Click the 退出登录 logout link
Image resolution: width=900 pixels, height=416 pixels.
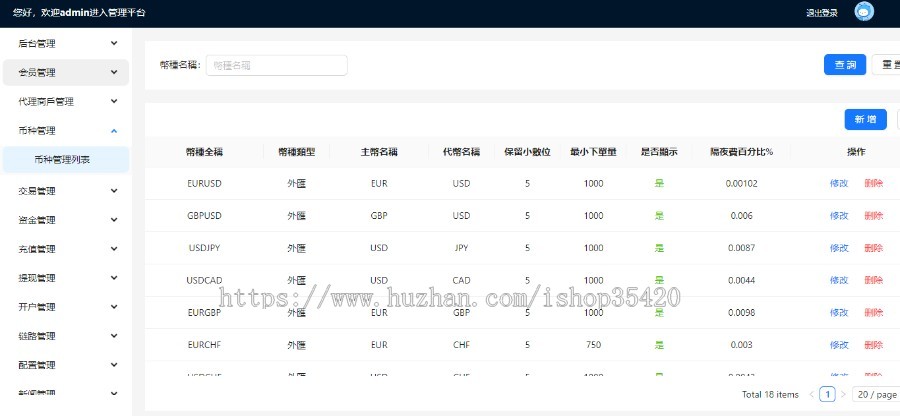[x=821, y=13]
